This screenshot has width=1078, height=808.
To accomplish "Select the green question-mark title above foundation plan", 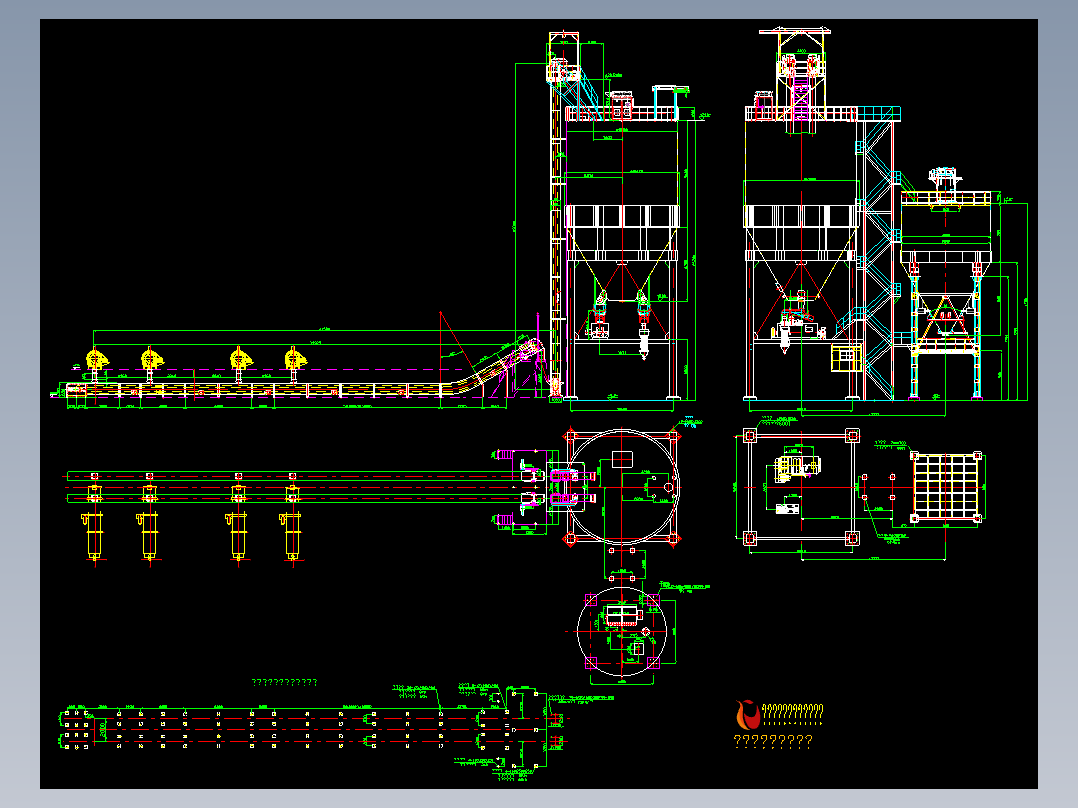I will coord(285,682).
